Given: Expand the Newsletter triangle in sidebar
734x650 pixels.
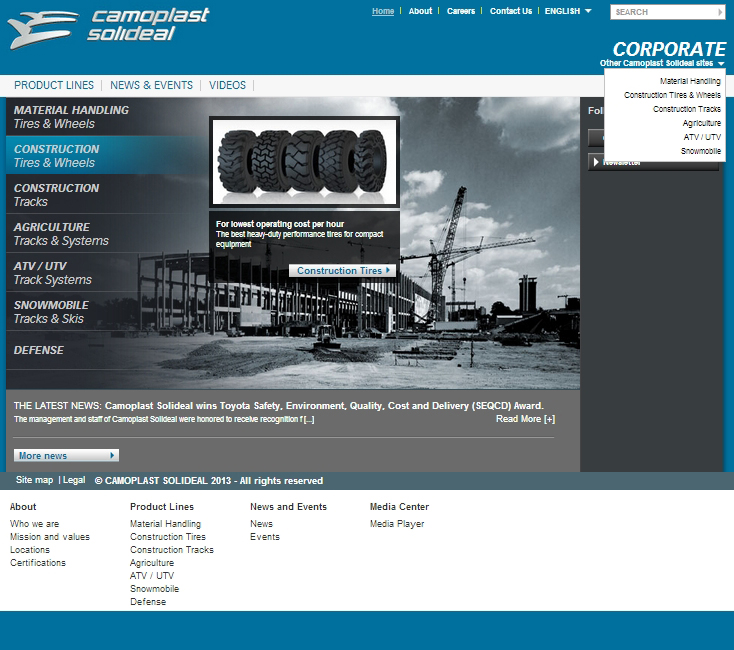Looking at the screenshot, I should click(x=596, y=162).
